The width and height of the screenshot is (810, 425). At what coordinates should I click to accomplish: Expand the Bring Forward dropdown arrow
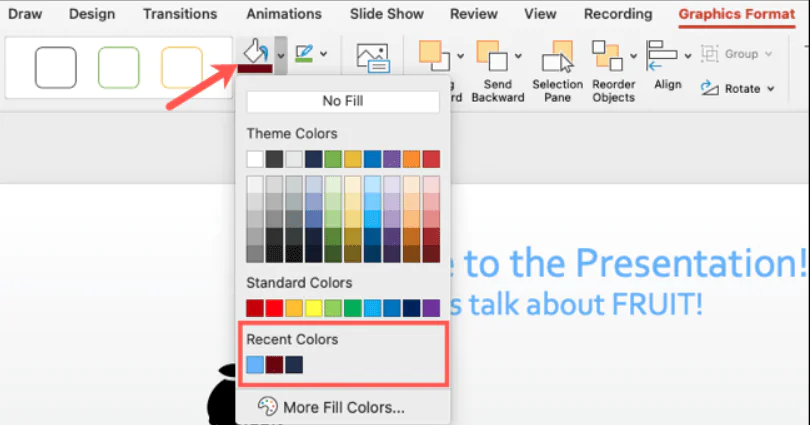(460, 56)
